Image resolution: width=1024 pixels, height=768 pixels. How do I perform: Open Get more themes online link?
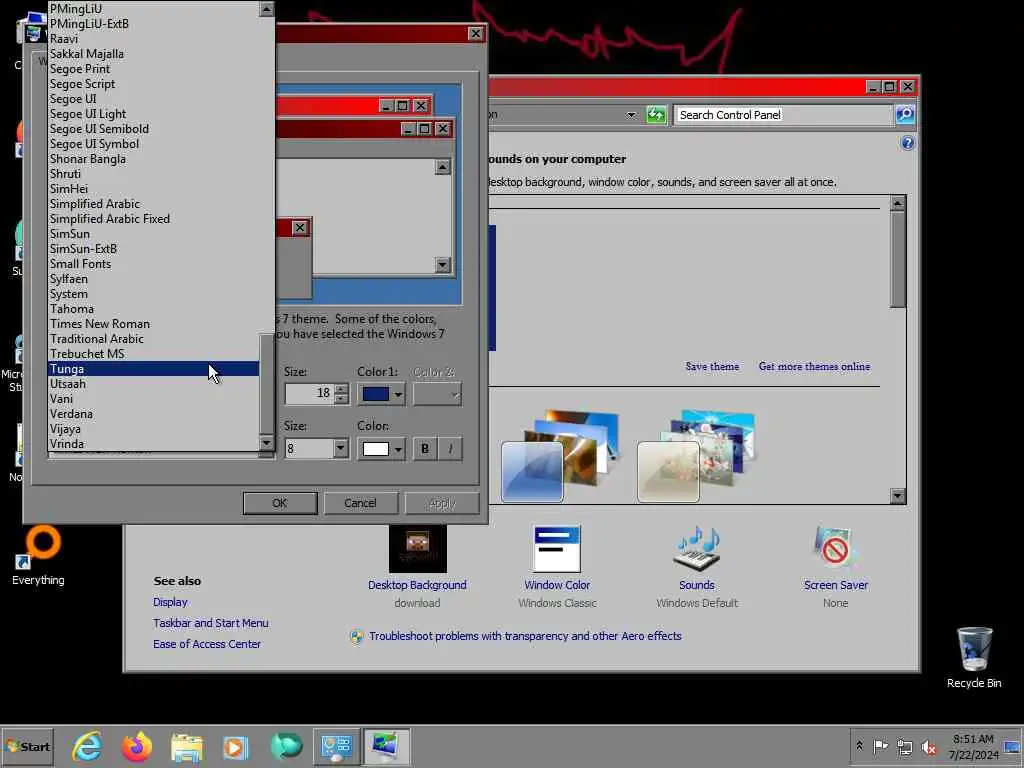[x=814, y=366]
